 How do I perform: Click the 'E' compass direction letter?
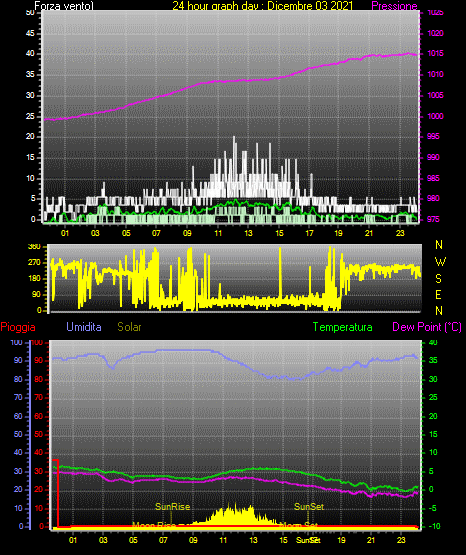(438, 295)
